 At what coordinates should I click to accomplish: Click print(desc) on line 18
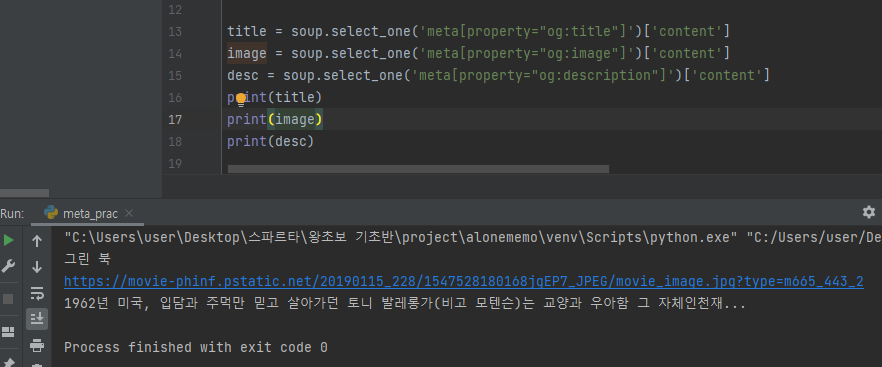click(271, 141)
